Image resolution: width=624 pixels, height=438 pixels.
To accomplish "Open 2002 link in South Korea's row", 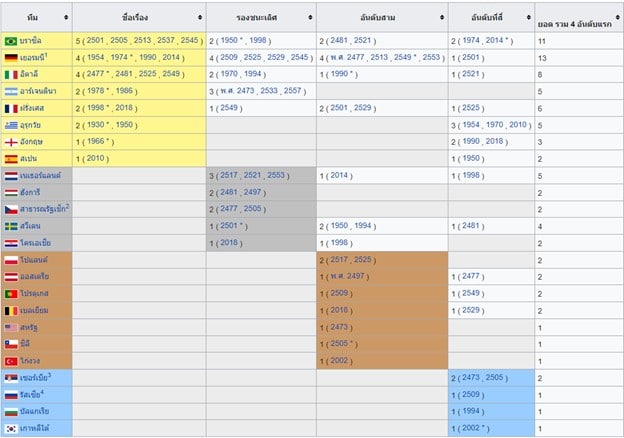I will click(471, 428).
